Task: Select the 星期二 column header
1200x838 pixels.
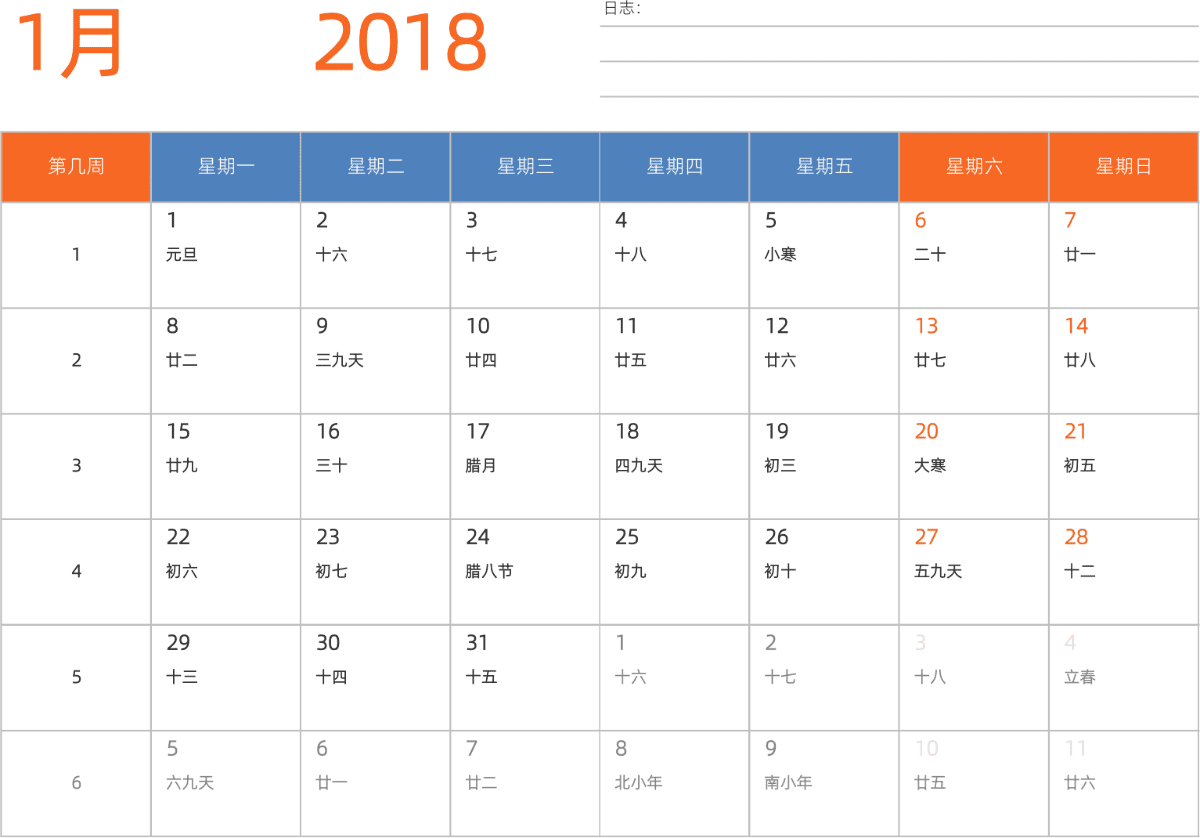Action: [x=376, y=167]
